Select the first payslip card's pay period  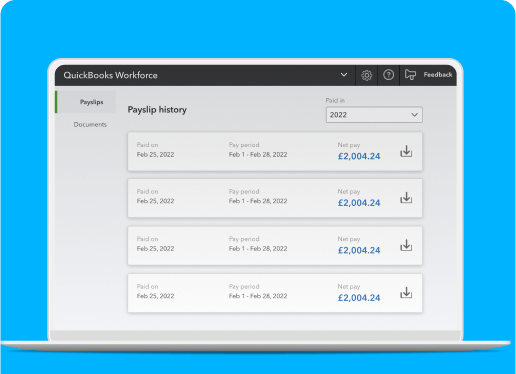click(258, 155)
